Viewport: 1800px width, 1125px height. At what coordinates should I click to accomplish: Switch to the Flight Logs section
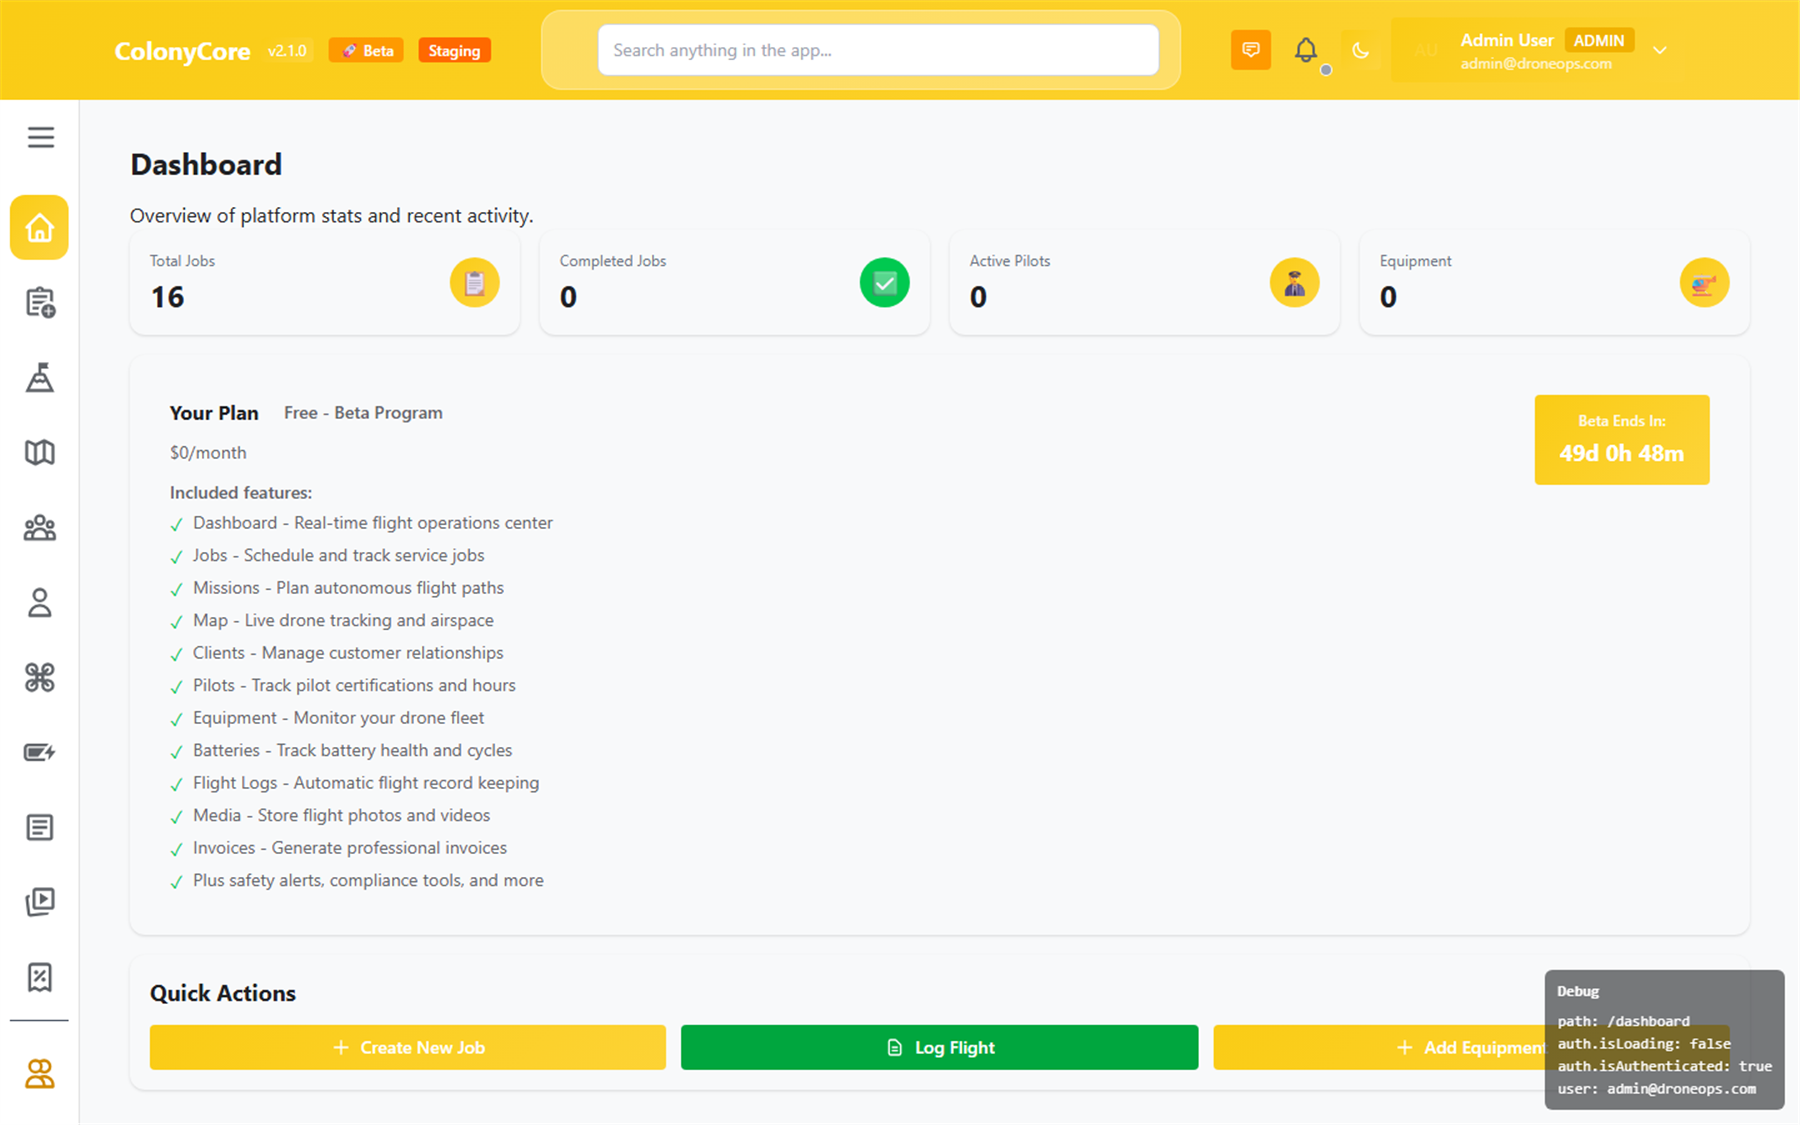[x=39, y=827]
